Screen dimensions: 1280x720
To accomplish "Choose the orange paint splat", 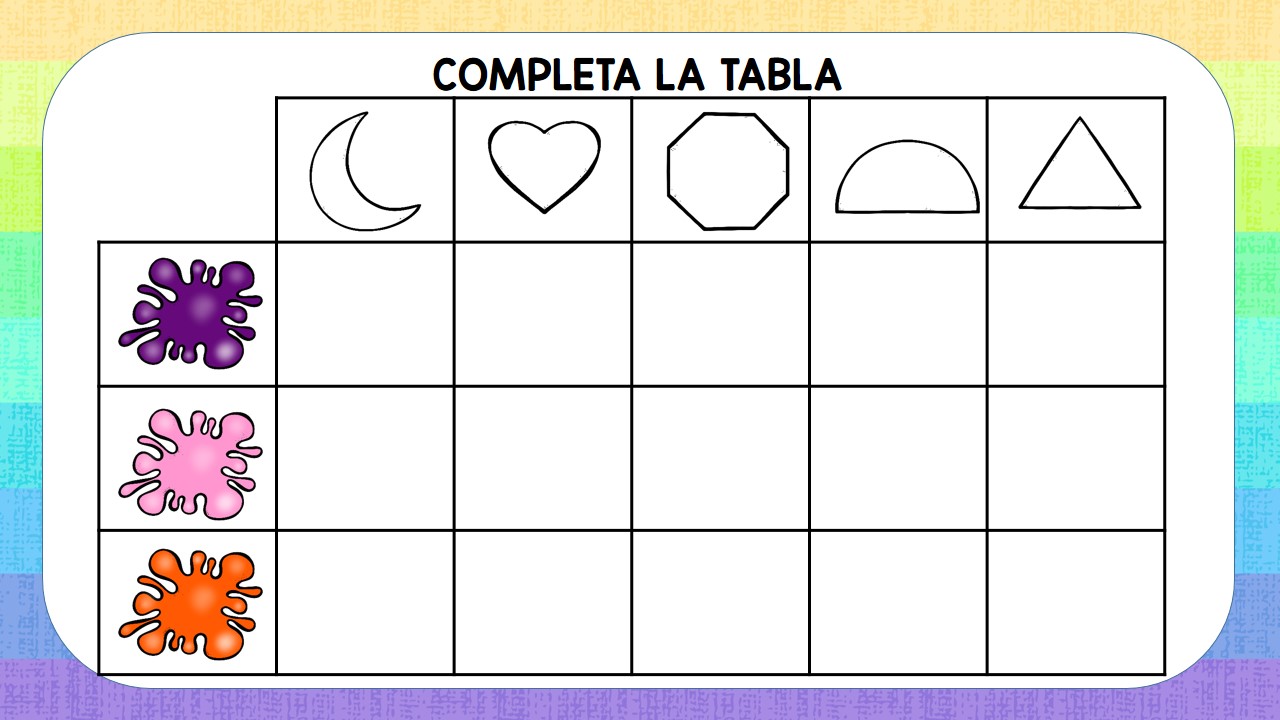I will (190, 603).
